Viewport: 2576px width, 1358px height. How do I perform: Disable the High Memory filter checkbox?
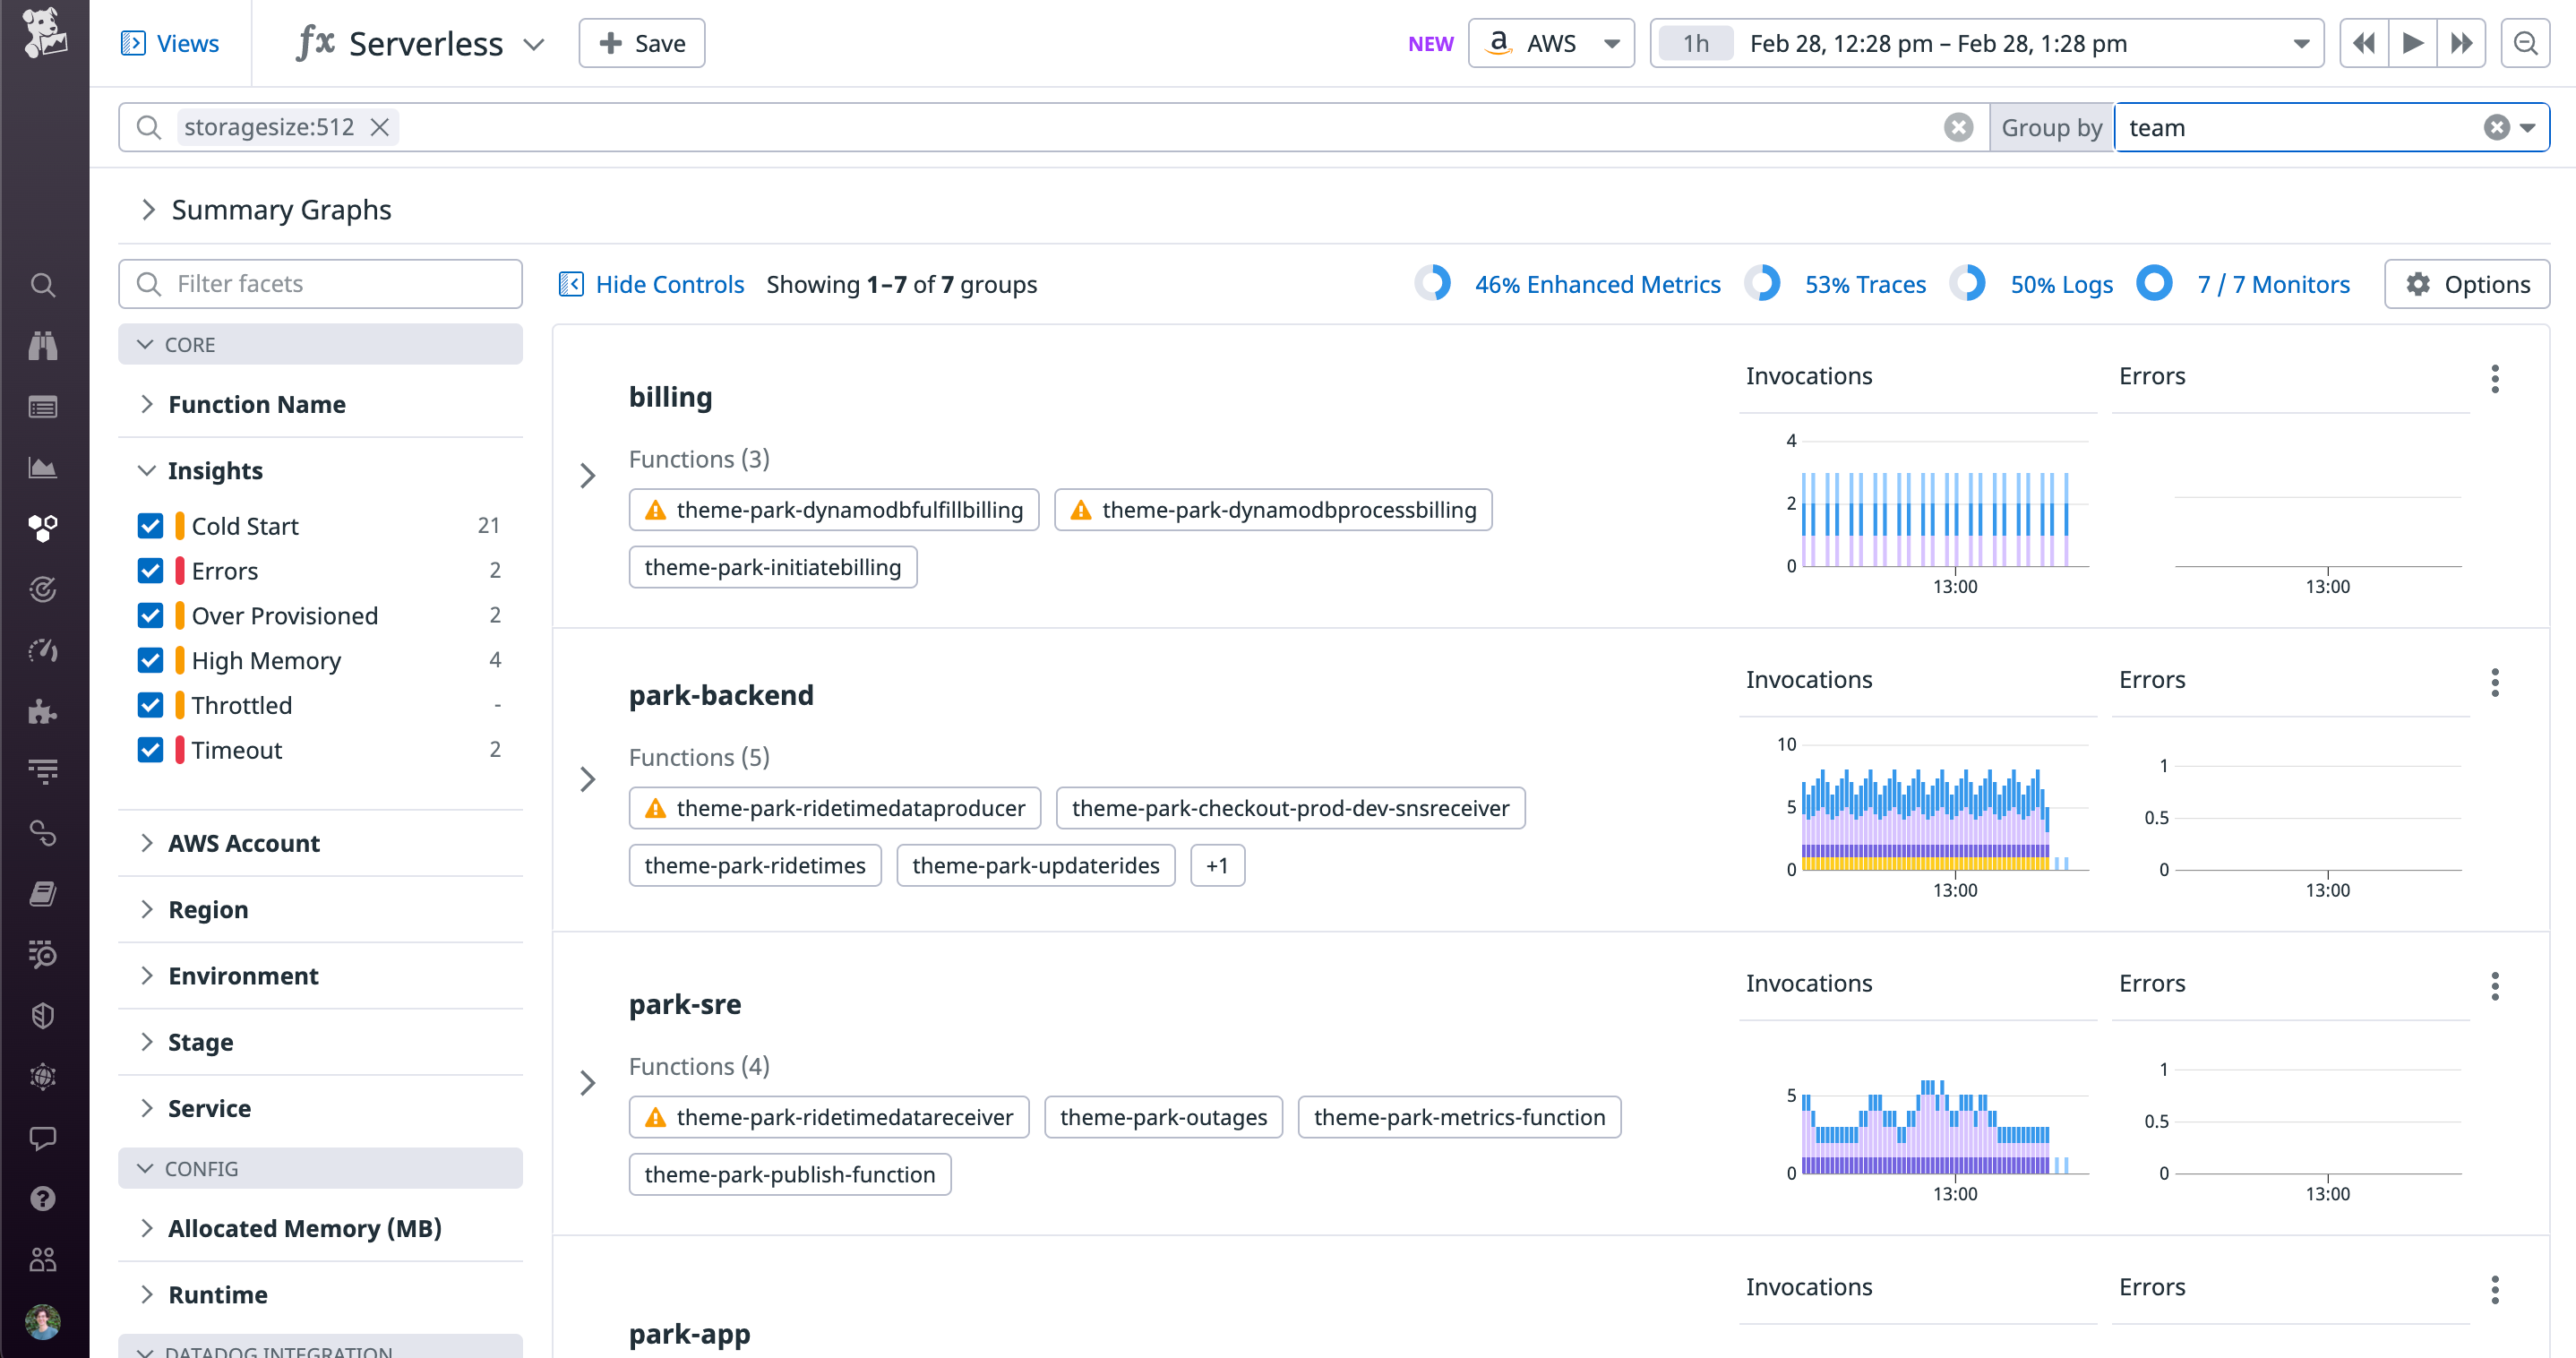click(150, 660)
